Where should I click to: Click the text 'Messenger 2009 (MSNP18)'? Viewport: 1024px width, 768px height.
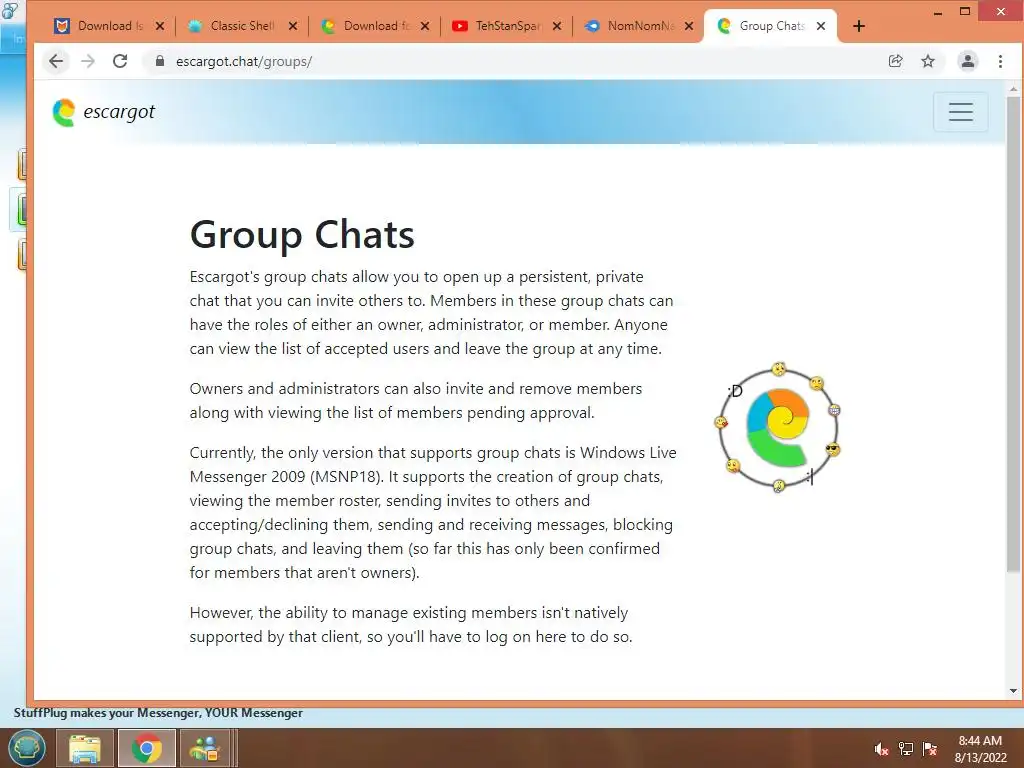(286, 477)
